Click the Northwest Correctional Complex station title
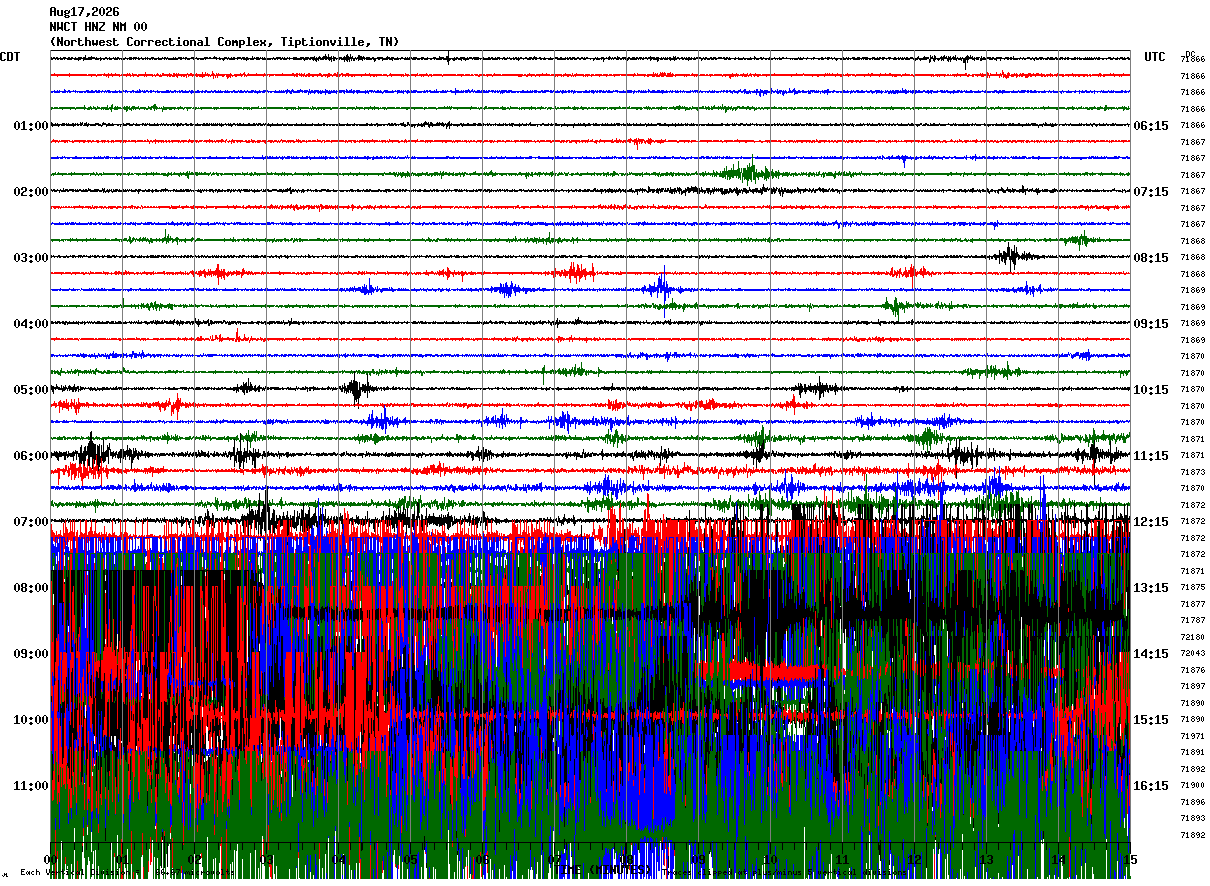 click(x=224, y=42)
